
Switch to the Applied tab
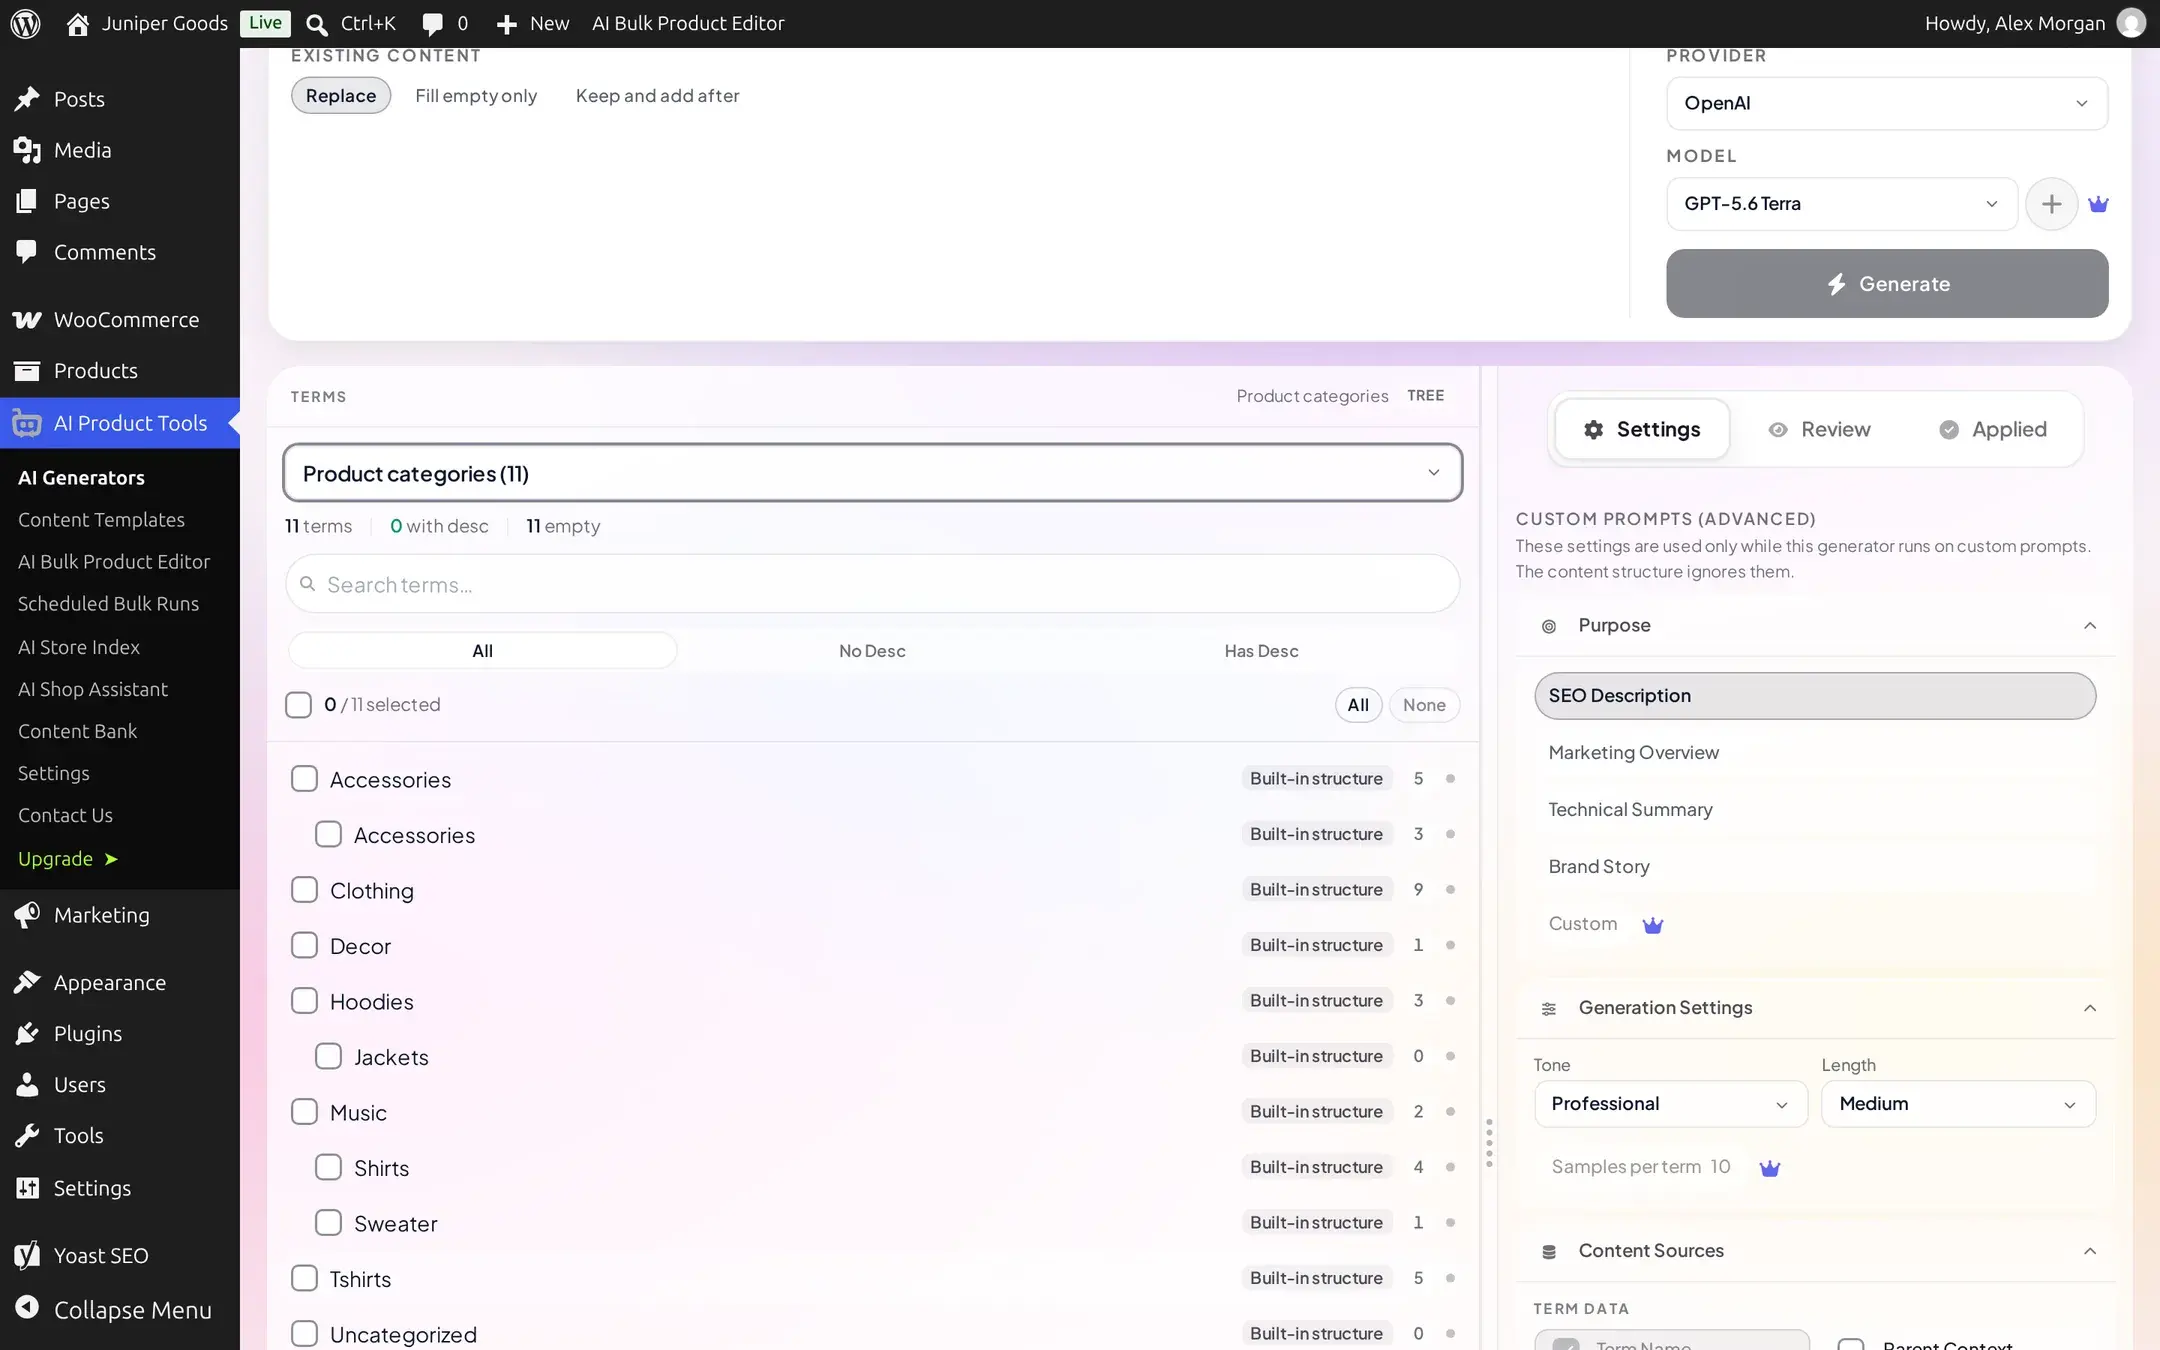(x=1993, y=430)
